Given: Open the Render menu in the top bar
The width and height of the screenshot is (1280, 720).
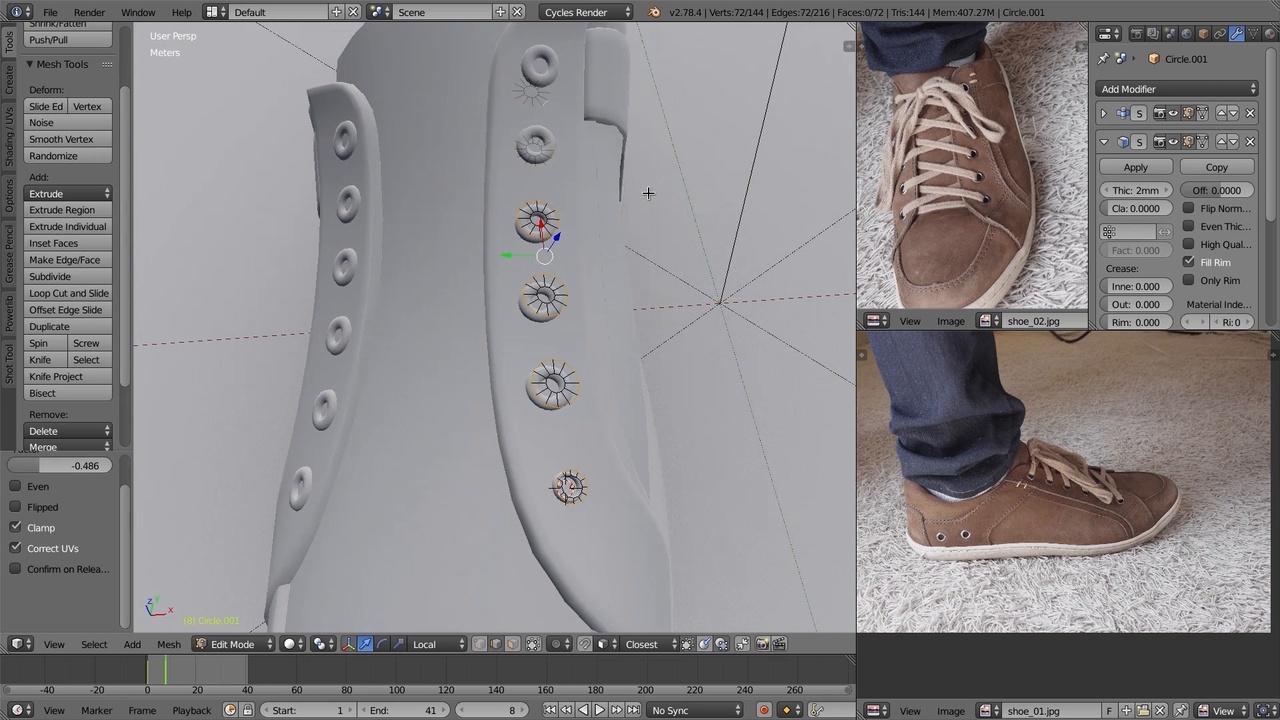Looking at the screenshot, I should (89, 12).
